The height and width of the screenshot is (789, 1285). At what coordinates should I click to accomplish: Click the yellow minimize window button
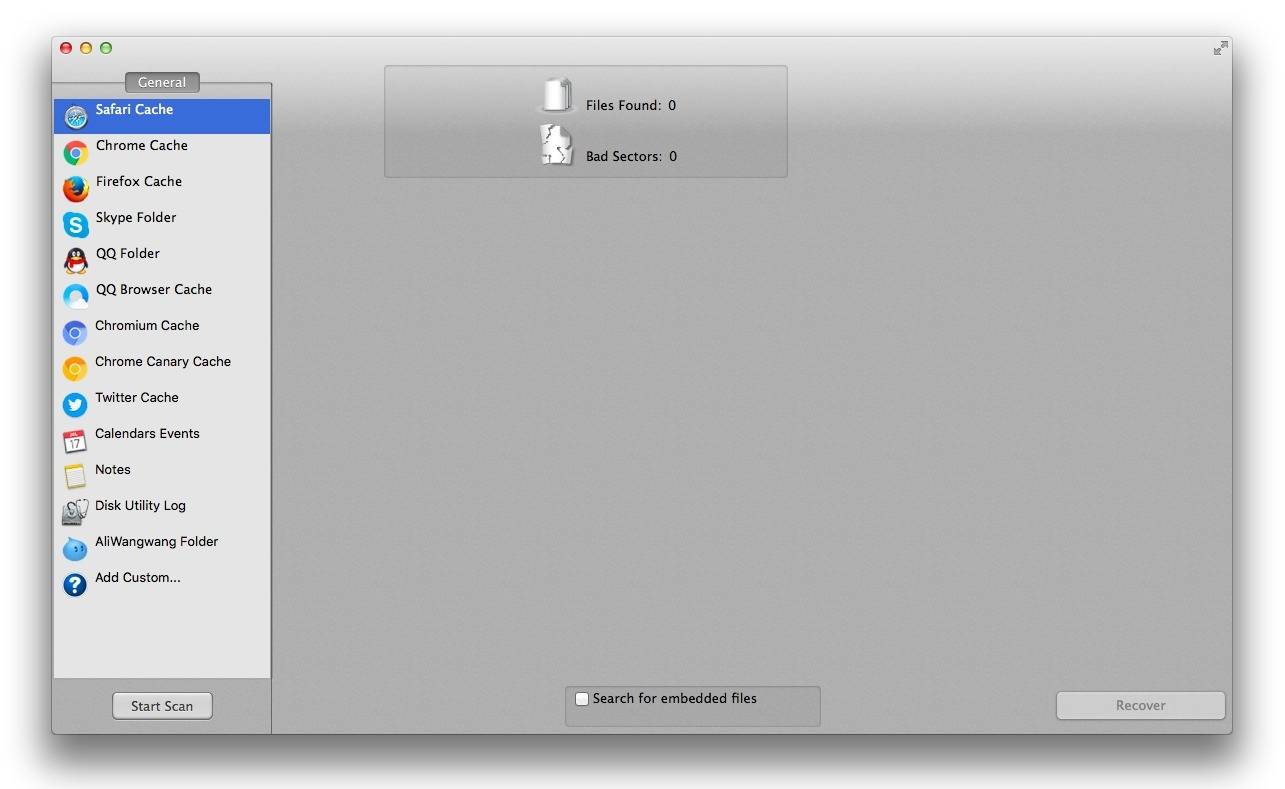tap(86, 48)
